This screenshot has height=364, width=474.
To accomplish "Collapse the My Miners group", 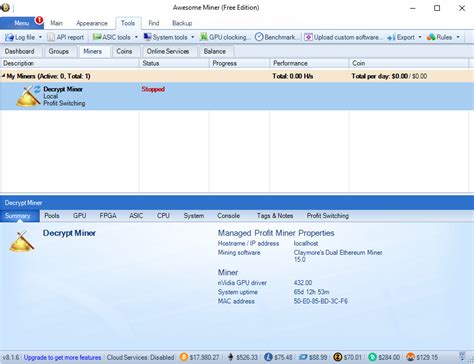I will [3, 76].
